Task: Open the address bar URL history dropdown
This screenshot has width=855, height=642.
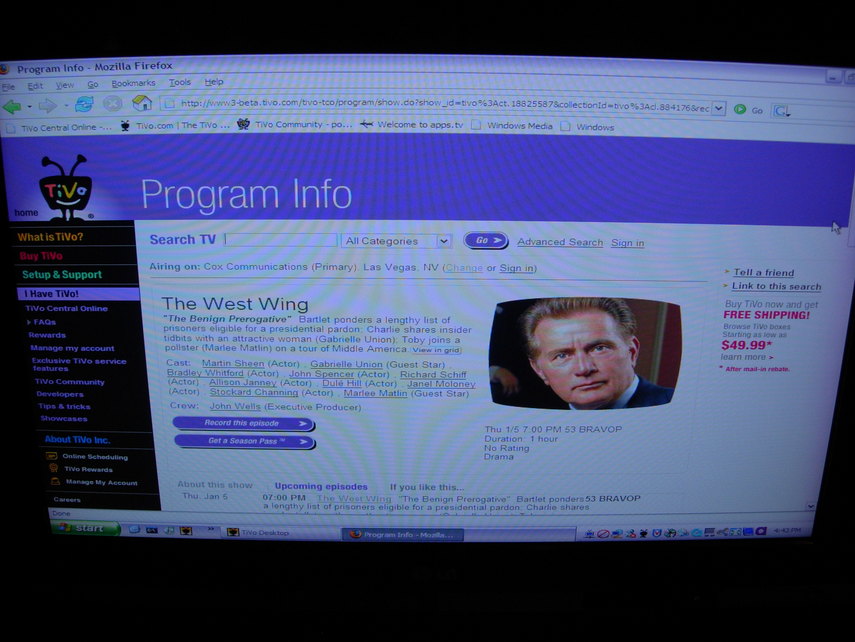Action: 719,109
